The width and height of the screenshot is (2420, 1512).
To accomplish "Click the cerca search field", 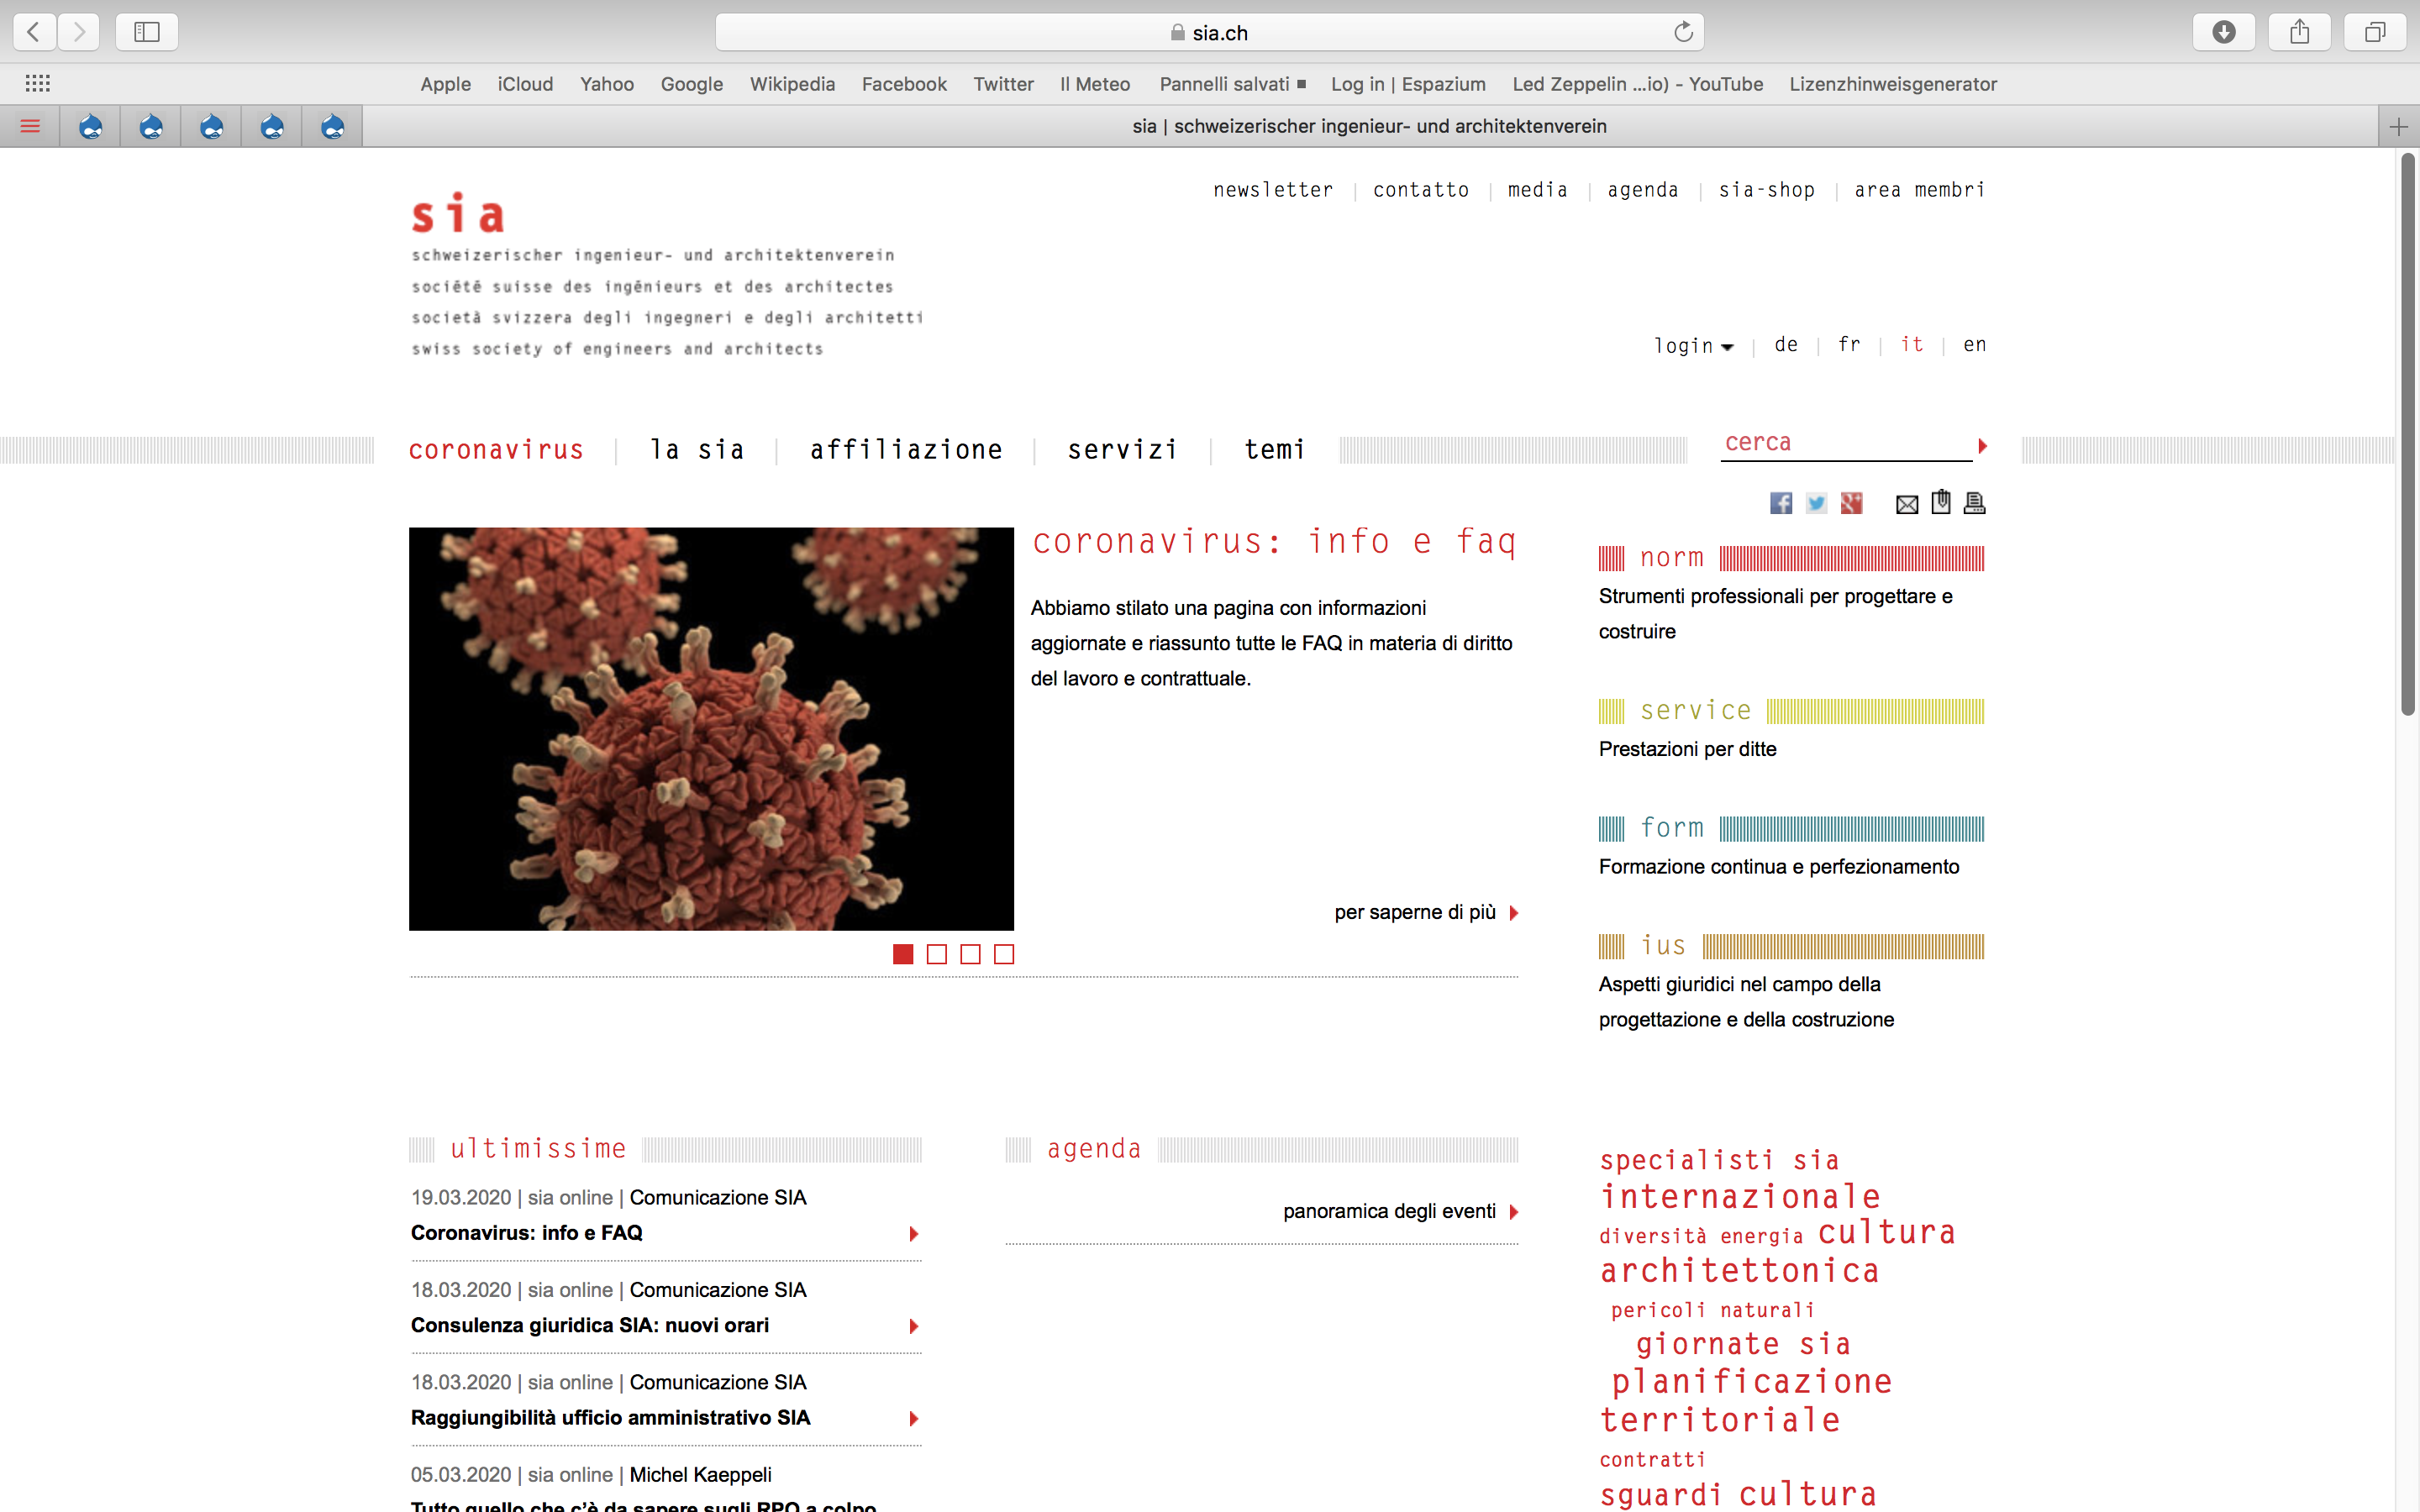I will pos(1844,443).
